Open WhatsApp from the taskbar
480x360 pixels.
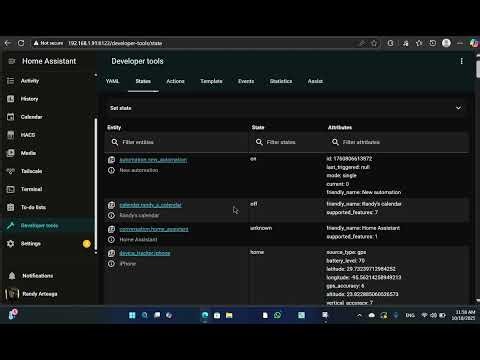pos(277,315)
